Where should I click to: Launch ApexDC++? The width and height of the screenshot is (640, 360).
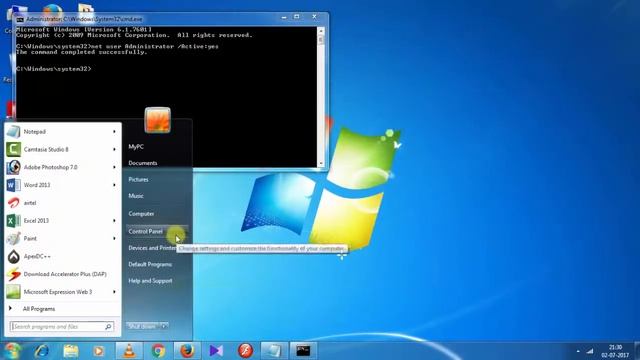(x=62, y=256)
